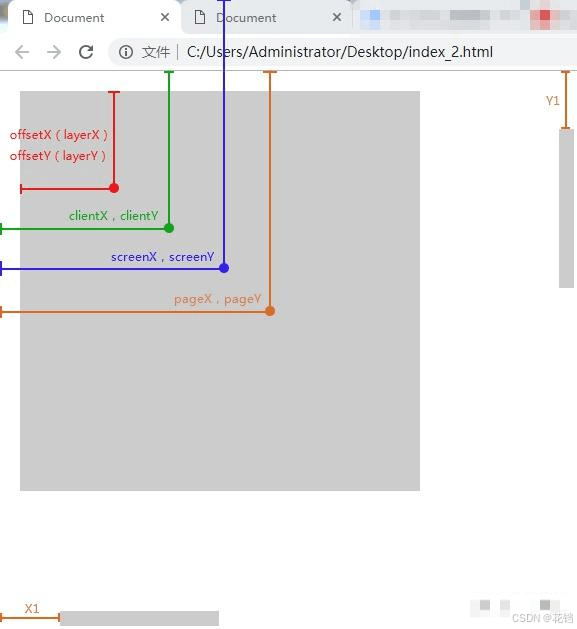577x629 pixels.
Task: Click the 'offsetY ( layerY )' label
Action: (x=58, y=156)
